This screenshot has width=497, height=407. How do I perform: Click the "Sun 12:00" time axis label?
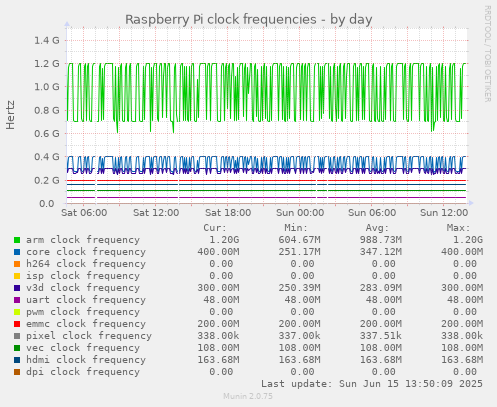[444, 213]
